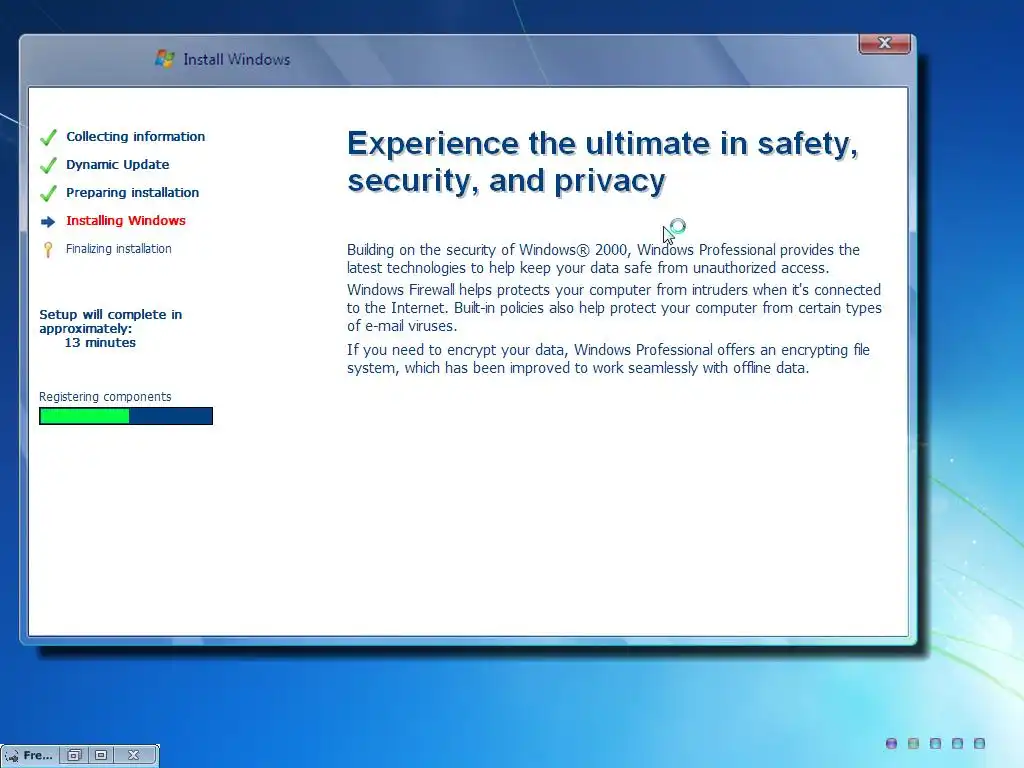This screenshot has height=768, width=1024.
Task: Click the 'Install Windows' title text
Action: [236, 59]
